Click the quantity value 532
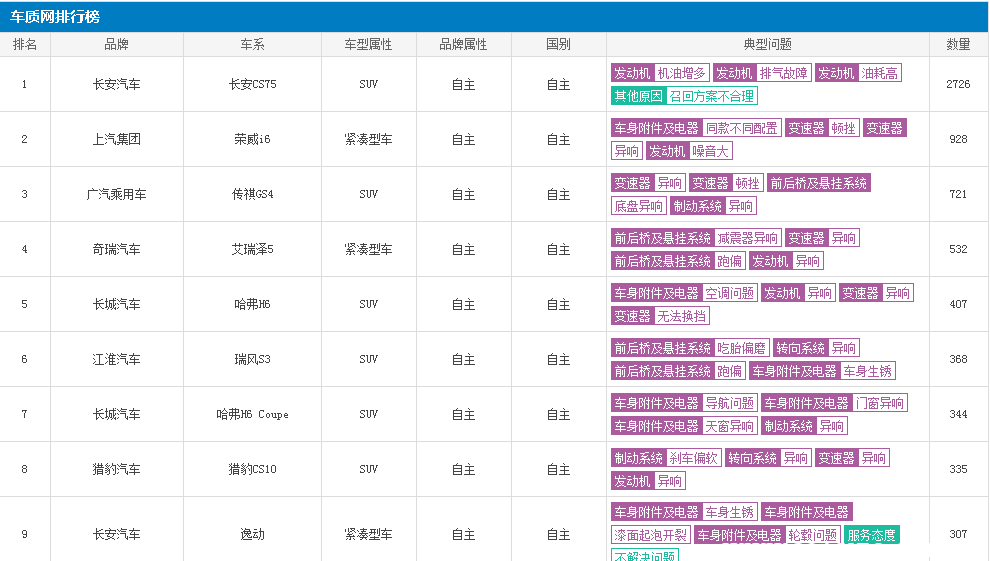990x561 pixels. 958,249
